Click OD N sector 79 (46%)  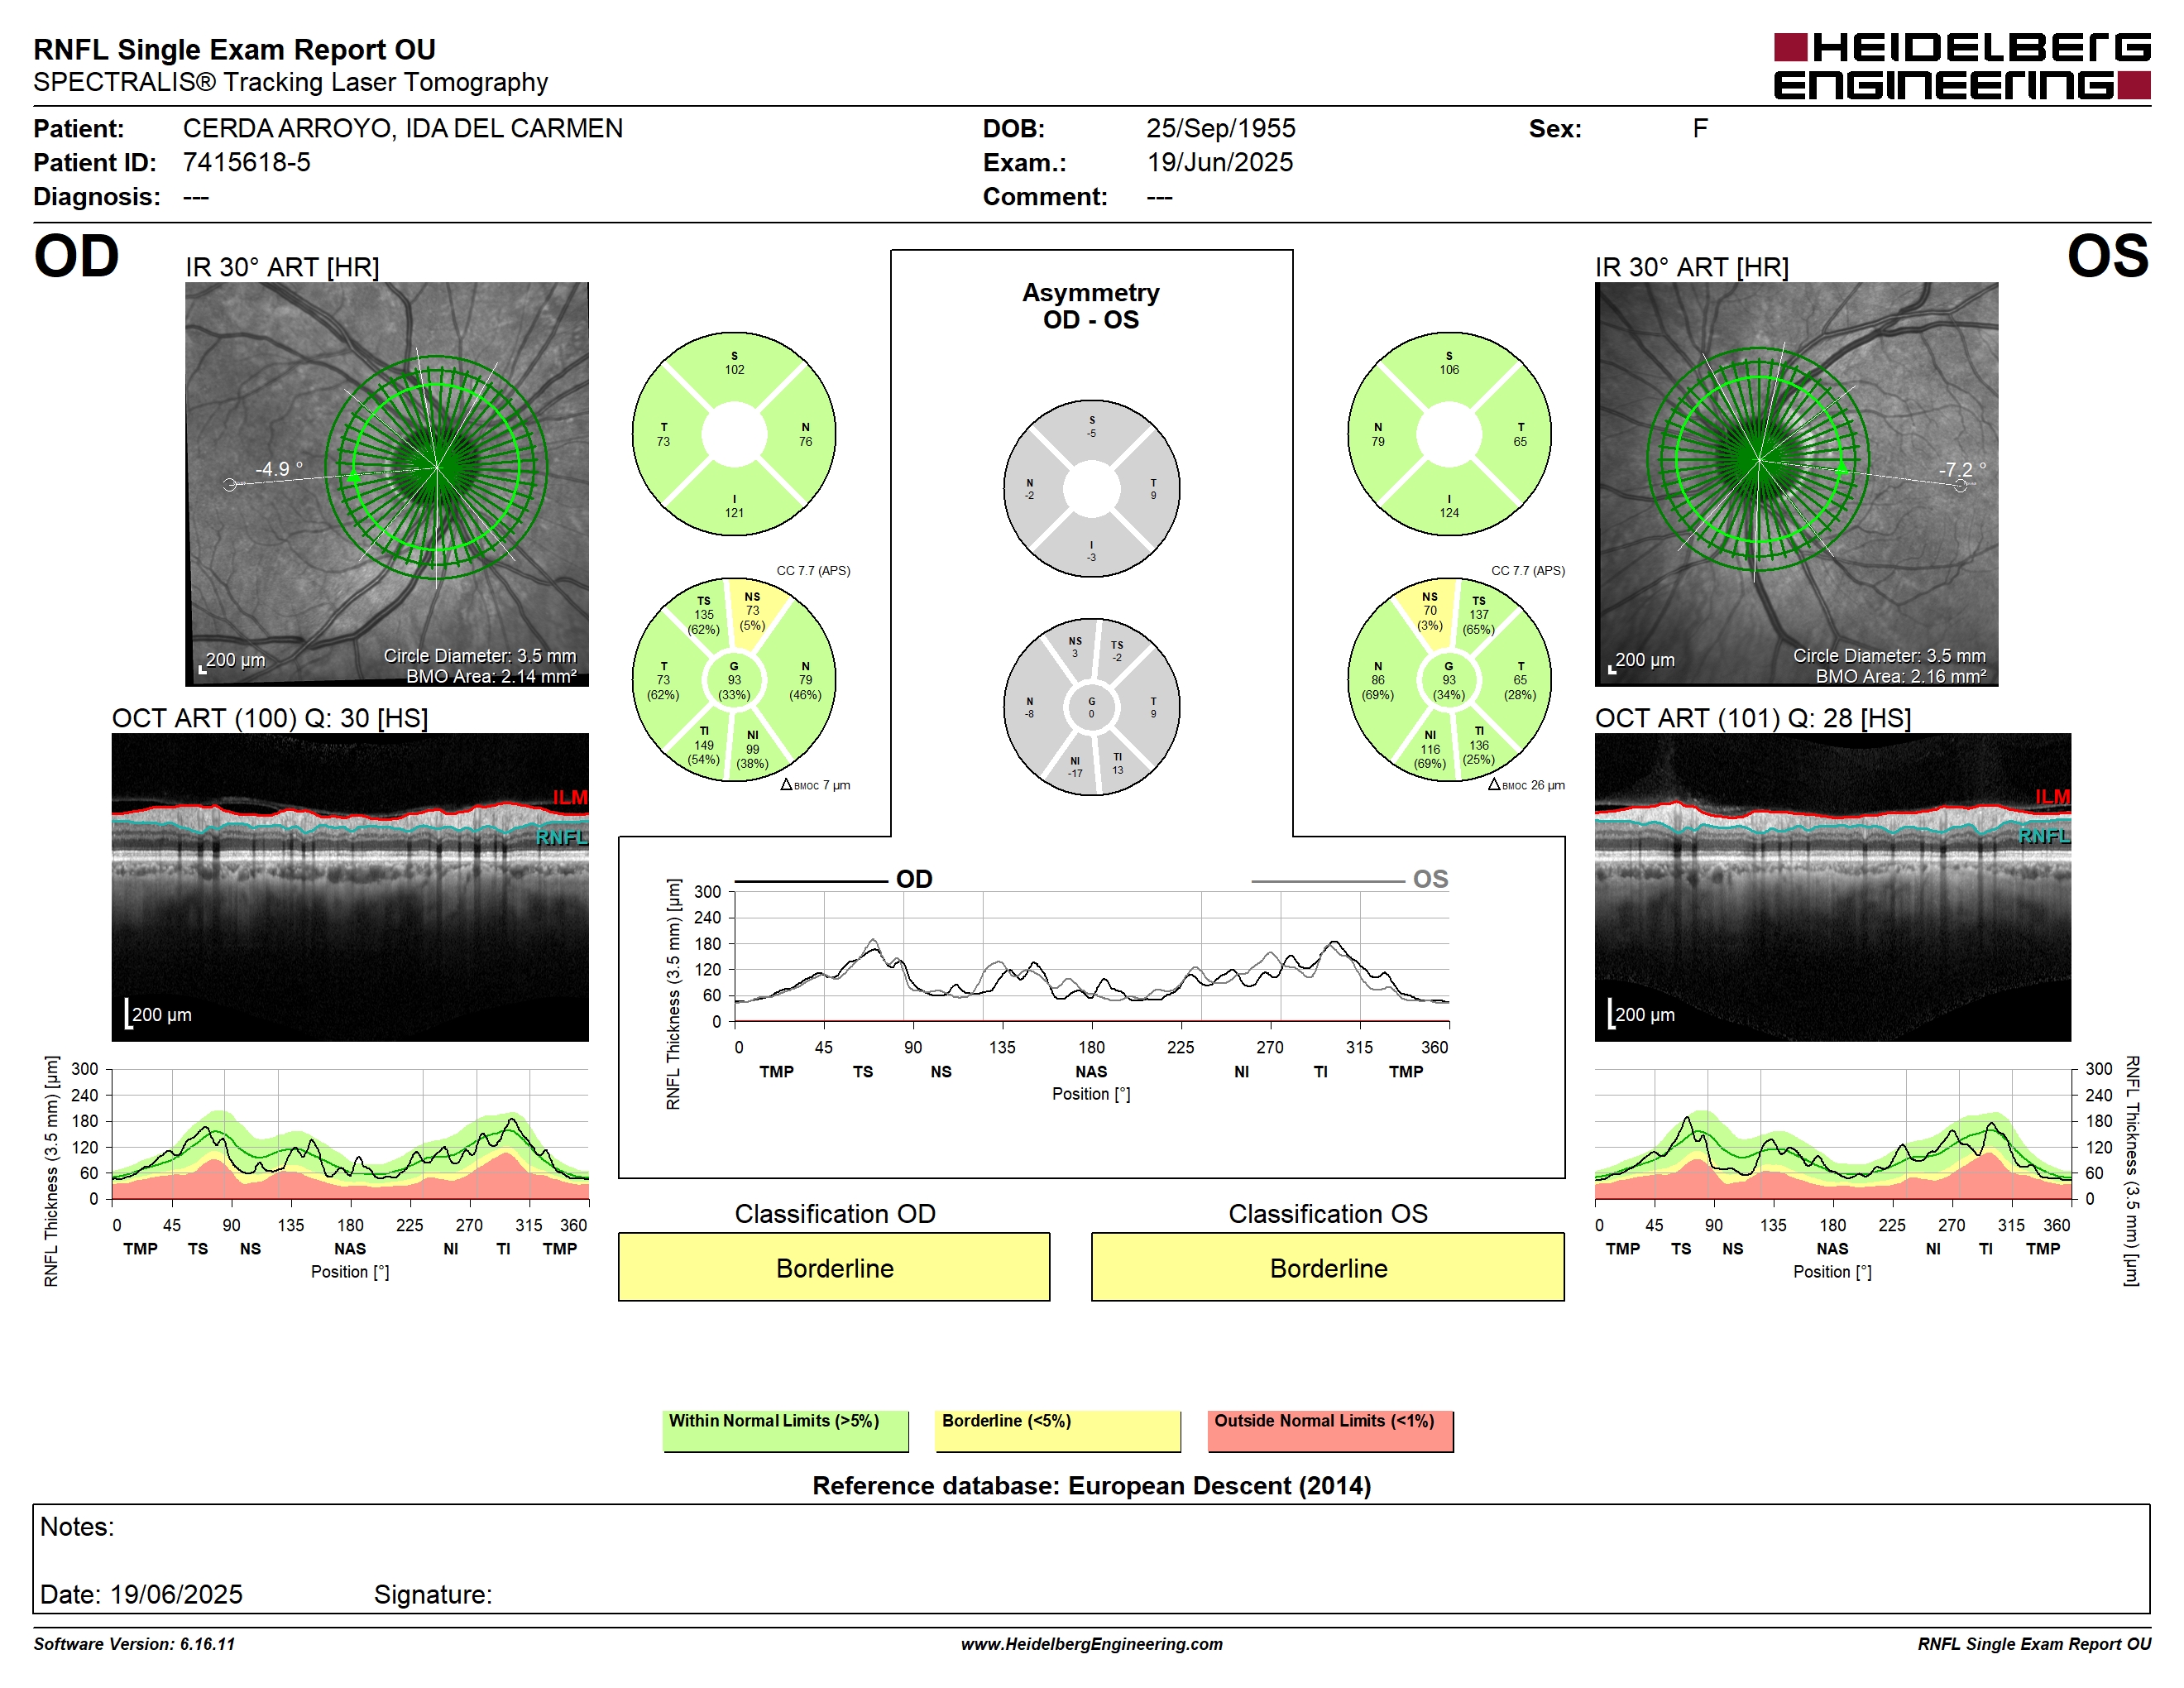[805, 681]
